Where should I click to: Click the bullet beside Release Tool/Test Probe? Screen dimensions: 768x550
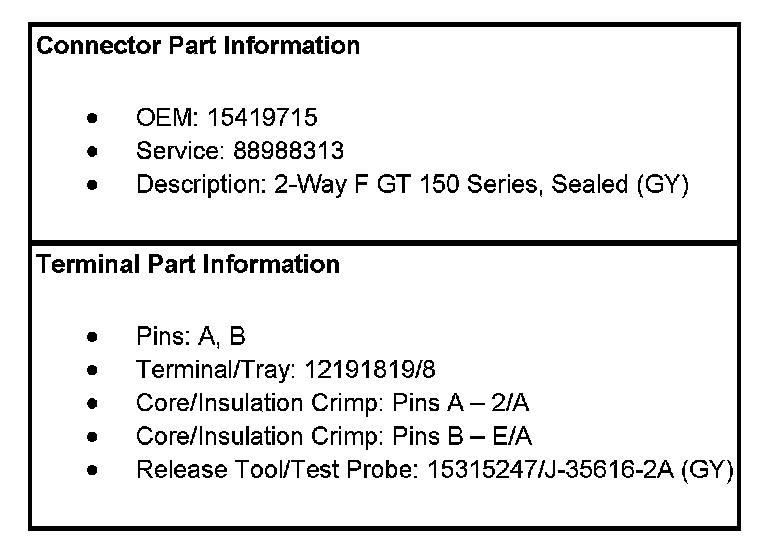(x=93, y=469)
